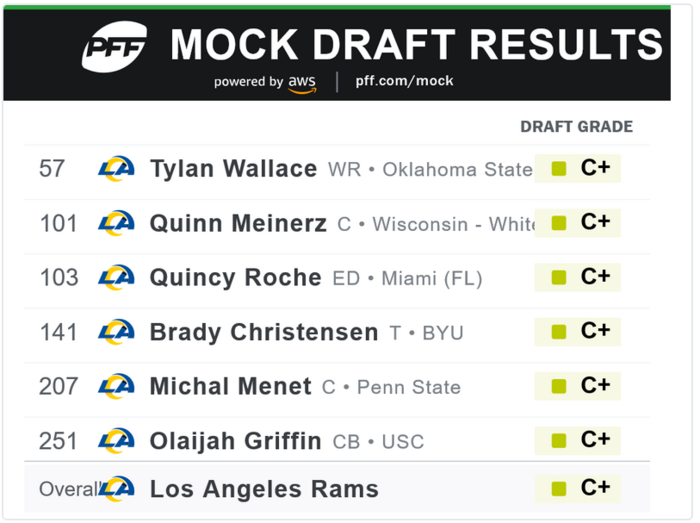Click the Overall C+ grade for the Rams
Viewport: 700px width, 523px height.
click(x=595, y=488)
